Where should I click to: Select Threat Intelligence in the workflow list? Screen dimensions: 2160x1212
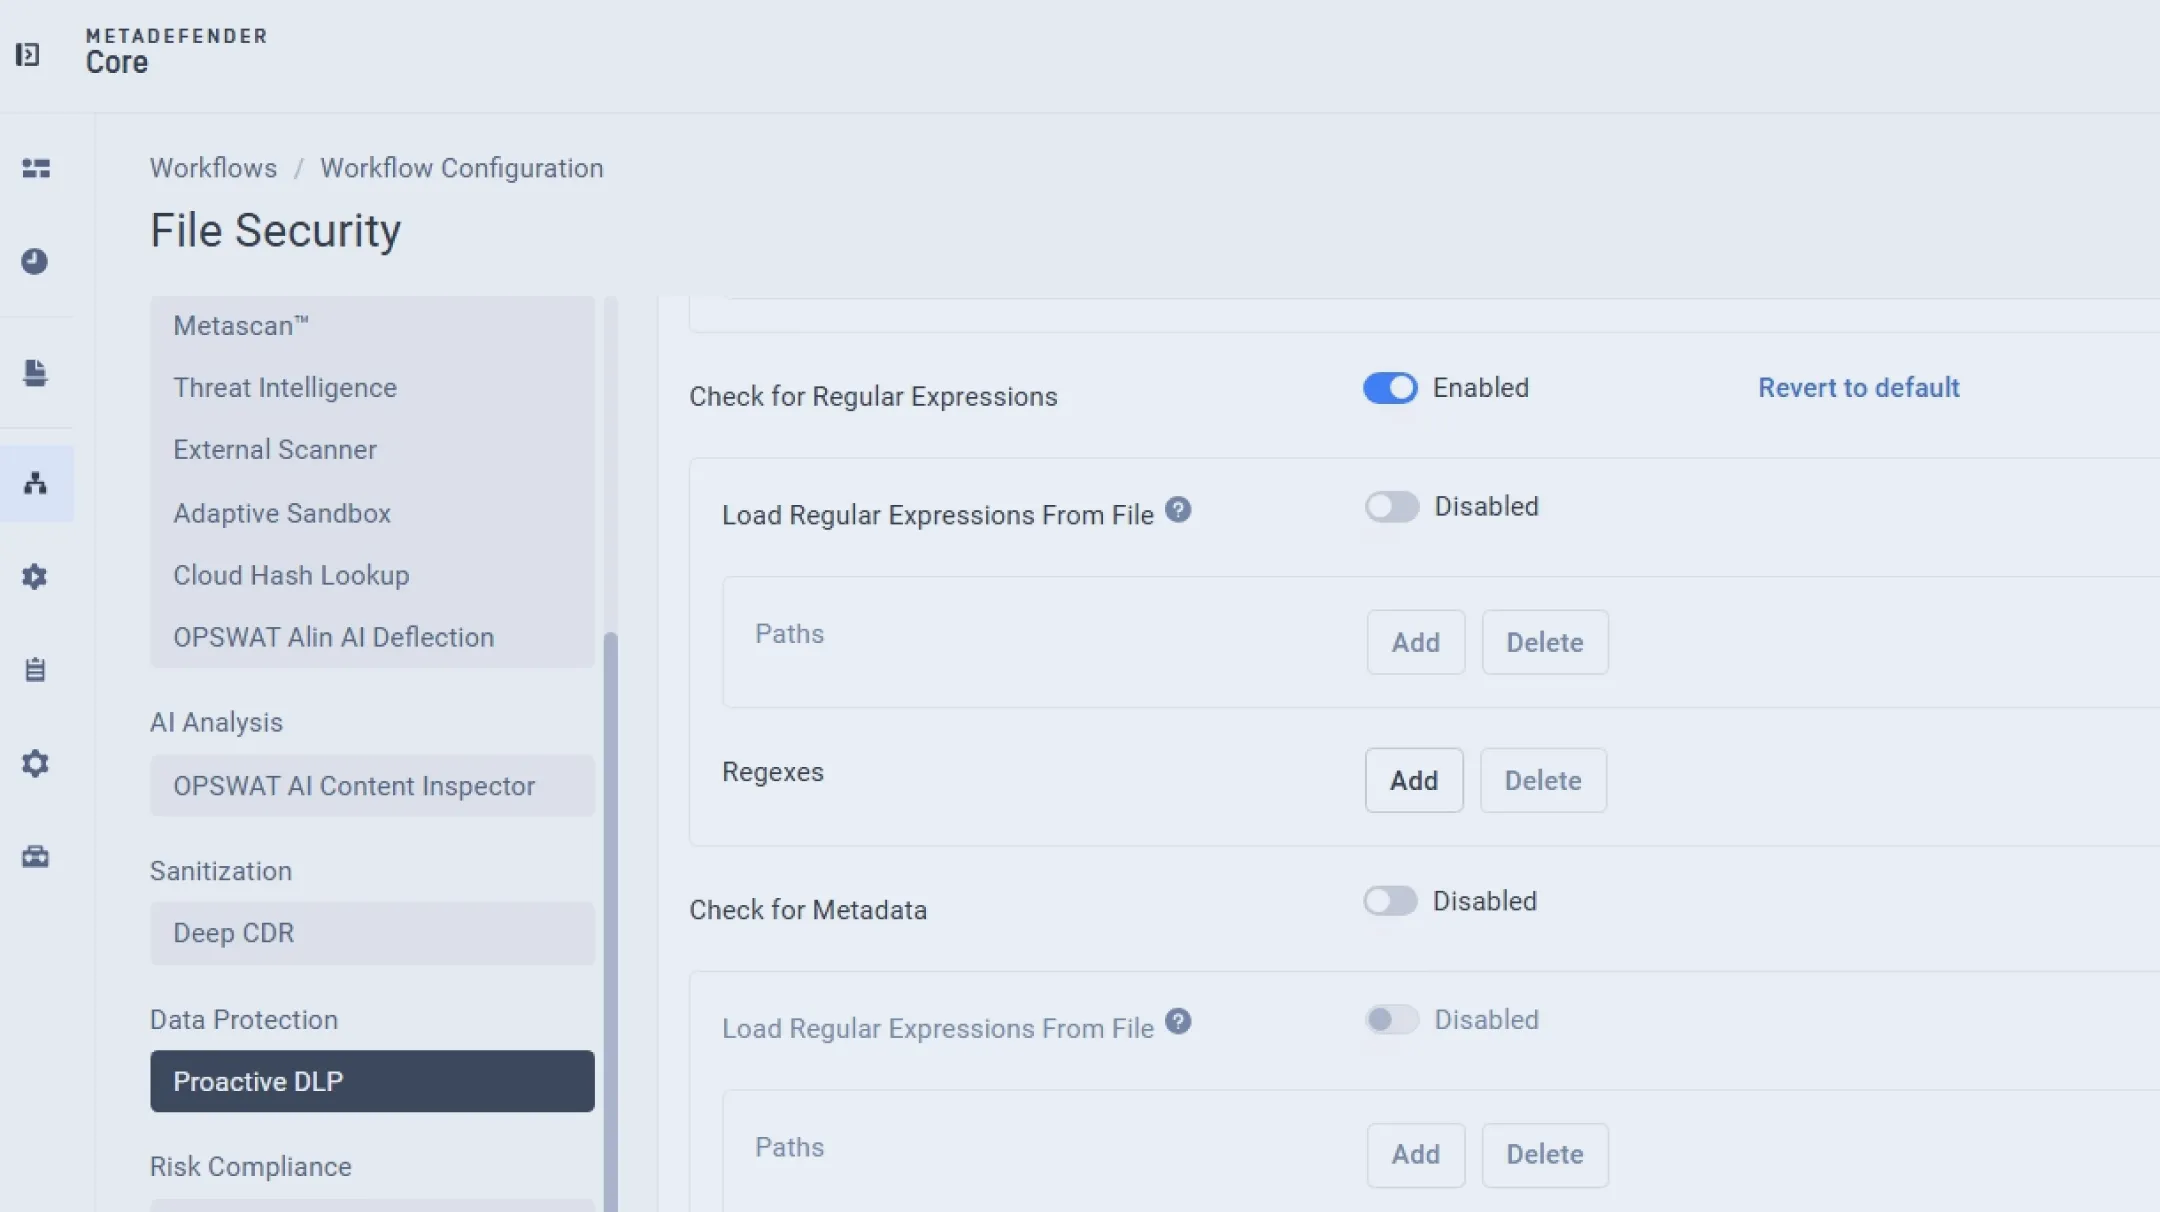[x=372, y=388]
